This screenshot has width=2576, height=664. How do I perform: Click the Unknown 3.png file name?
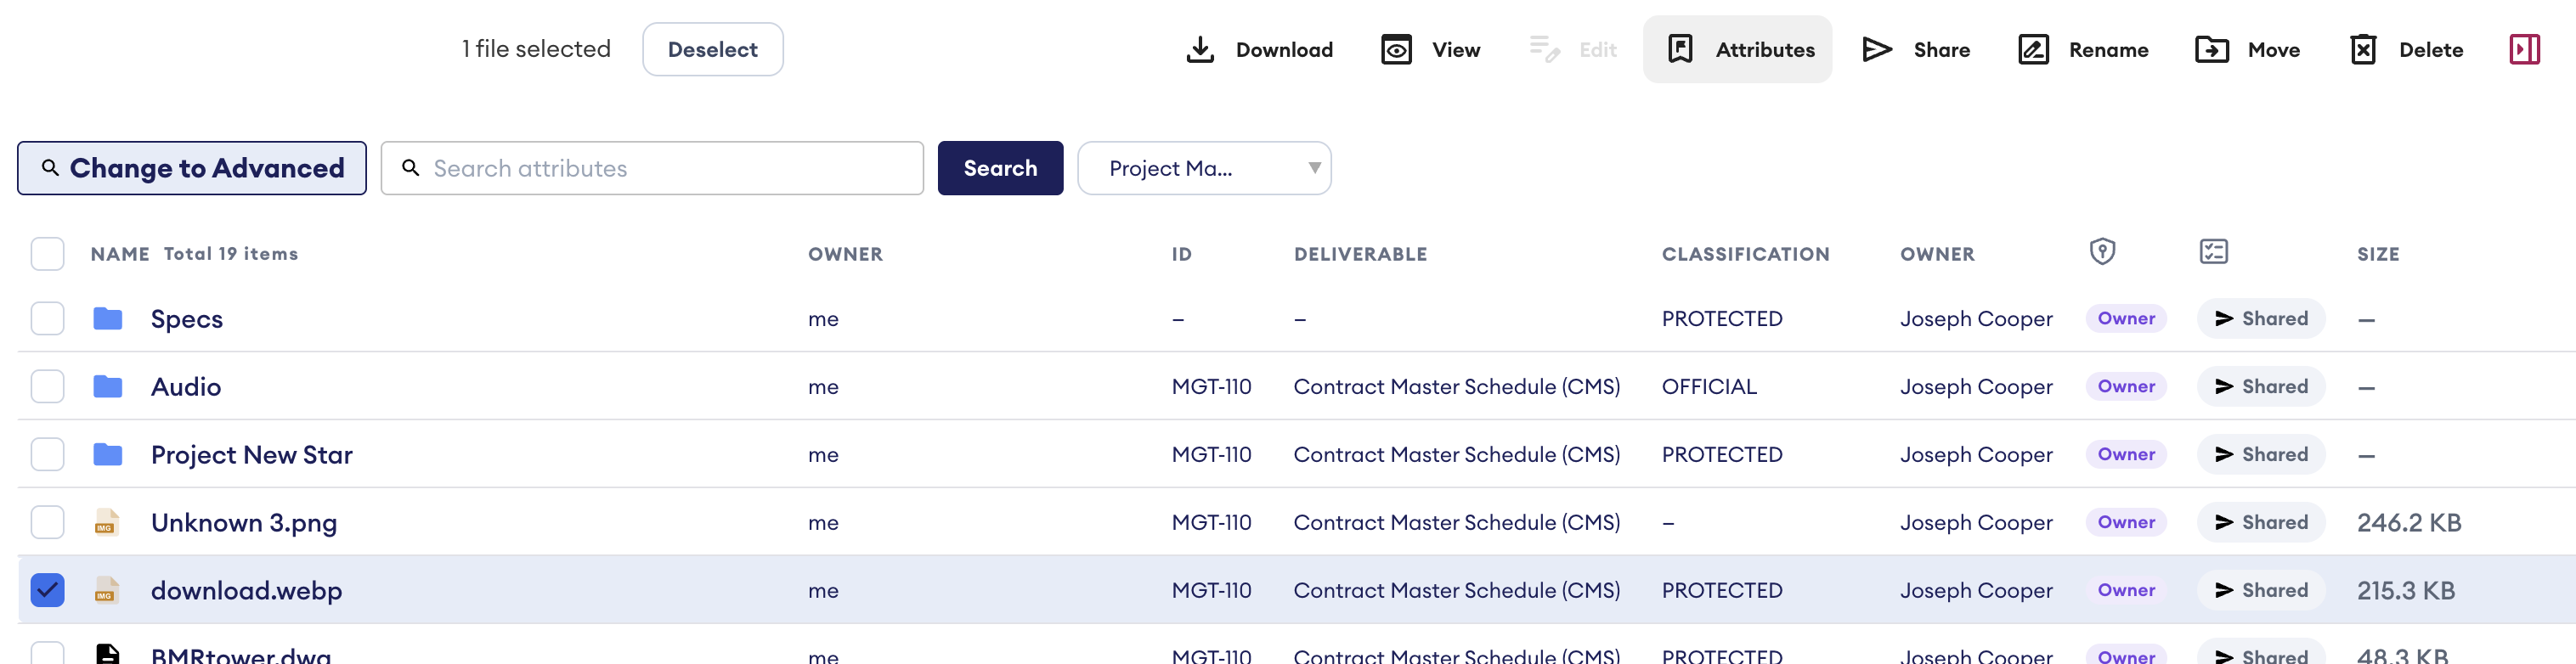point(244,523)
